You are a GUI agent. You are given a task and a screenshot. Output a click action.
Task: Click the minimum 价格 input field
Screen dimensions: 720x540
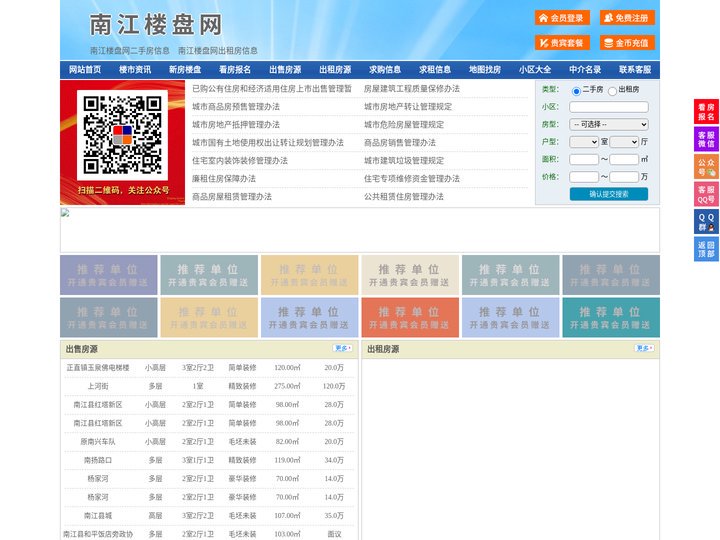(584, 177)
